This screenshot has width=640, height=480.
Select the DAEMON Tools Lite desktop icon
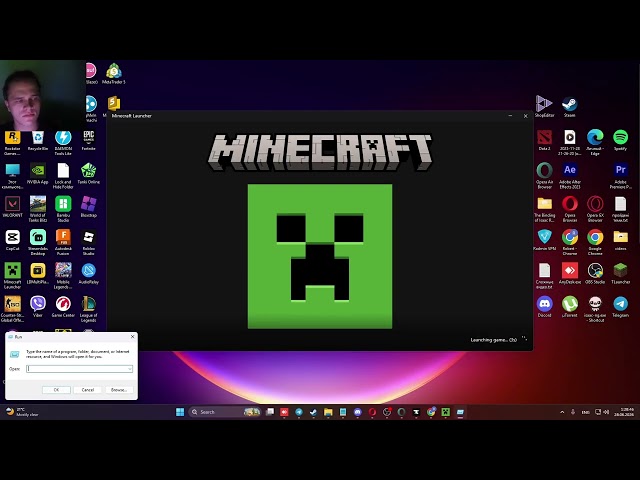coord(63,143)
